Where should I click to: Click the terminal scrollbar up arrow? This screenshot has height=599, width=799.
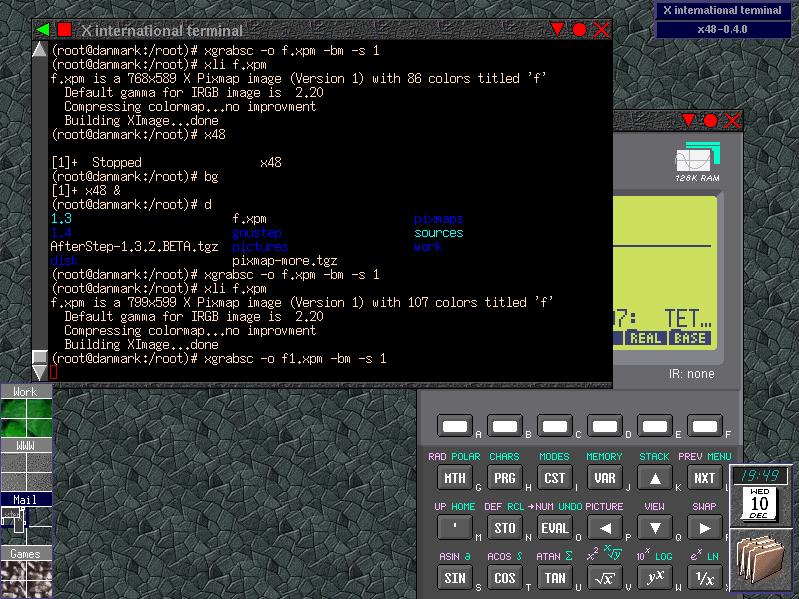(x=39, y=49)
